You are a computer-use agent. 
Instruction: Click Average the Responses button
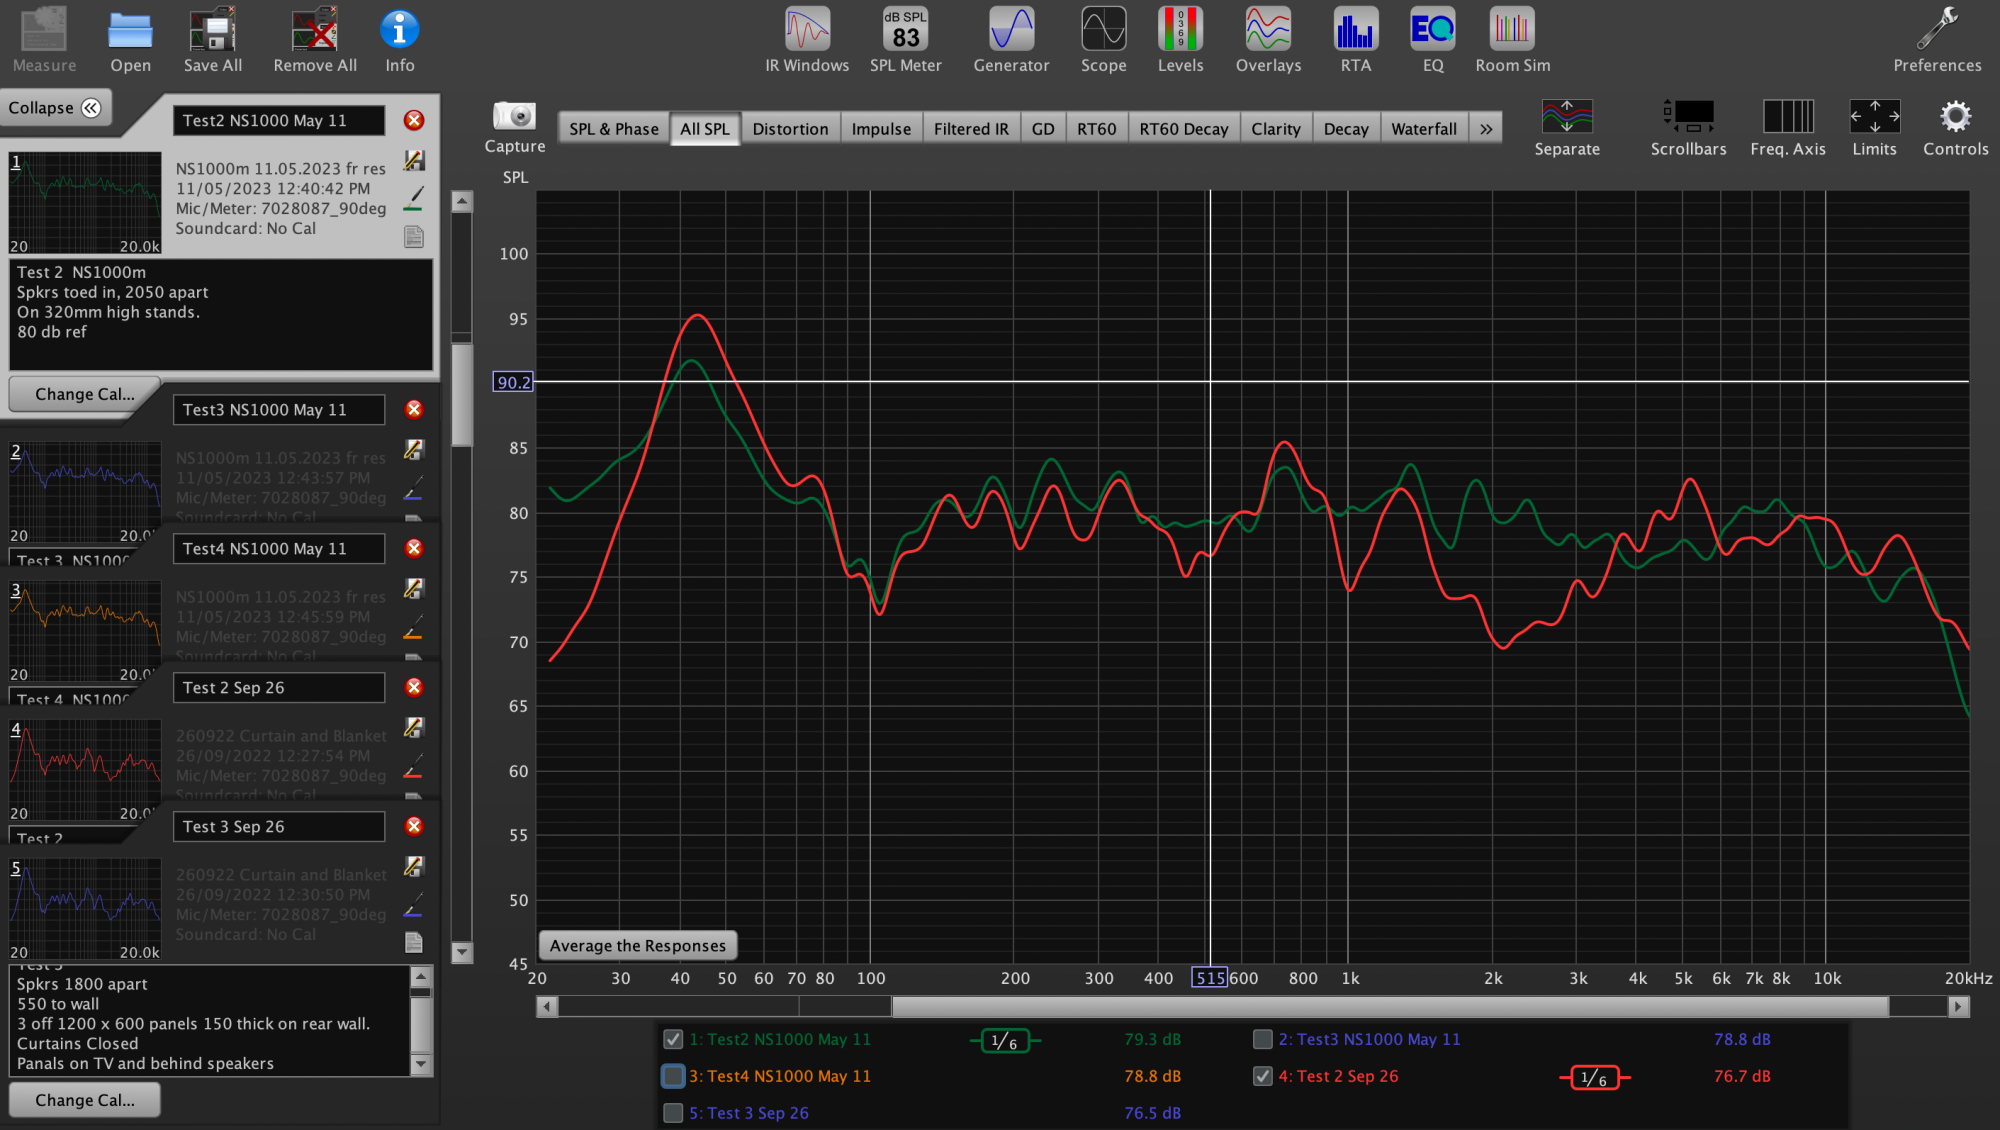638,945
